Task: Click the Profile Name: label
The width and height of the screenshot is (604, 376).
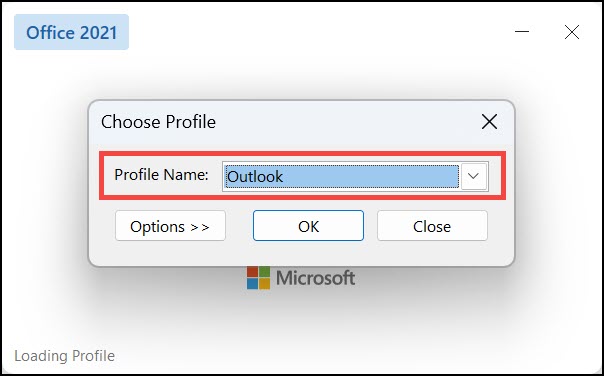Action: pos(161,175)
